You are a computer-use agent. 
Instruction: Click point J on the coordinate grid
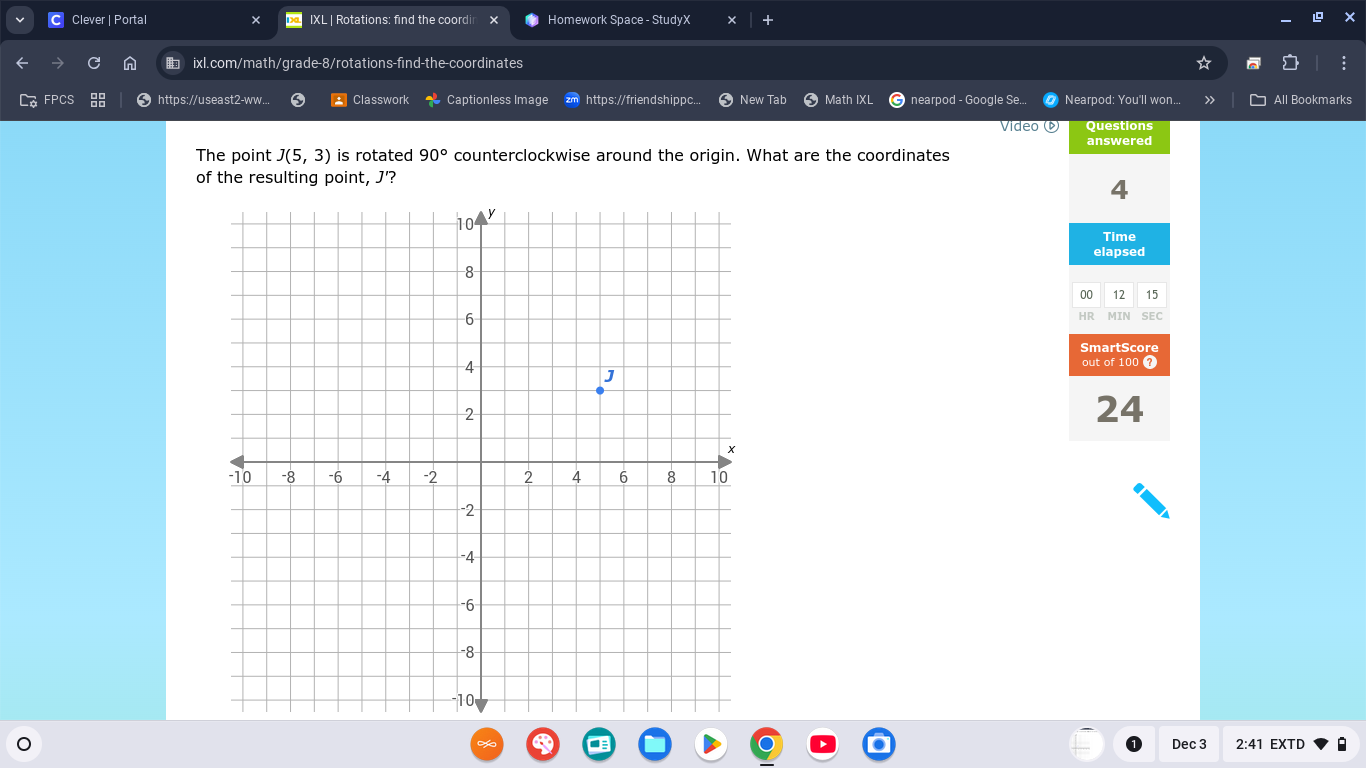coord(600,390)
